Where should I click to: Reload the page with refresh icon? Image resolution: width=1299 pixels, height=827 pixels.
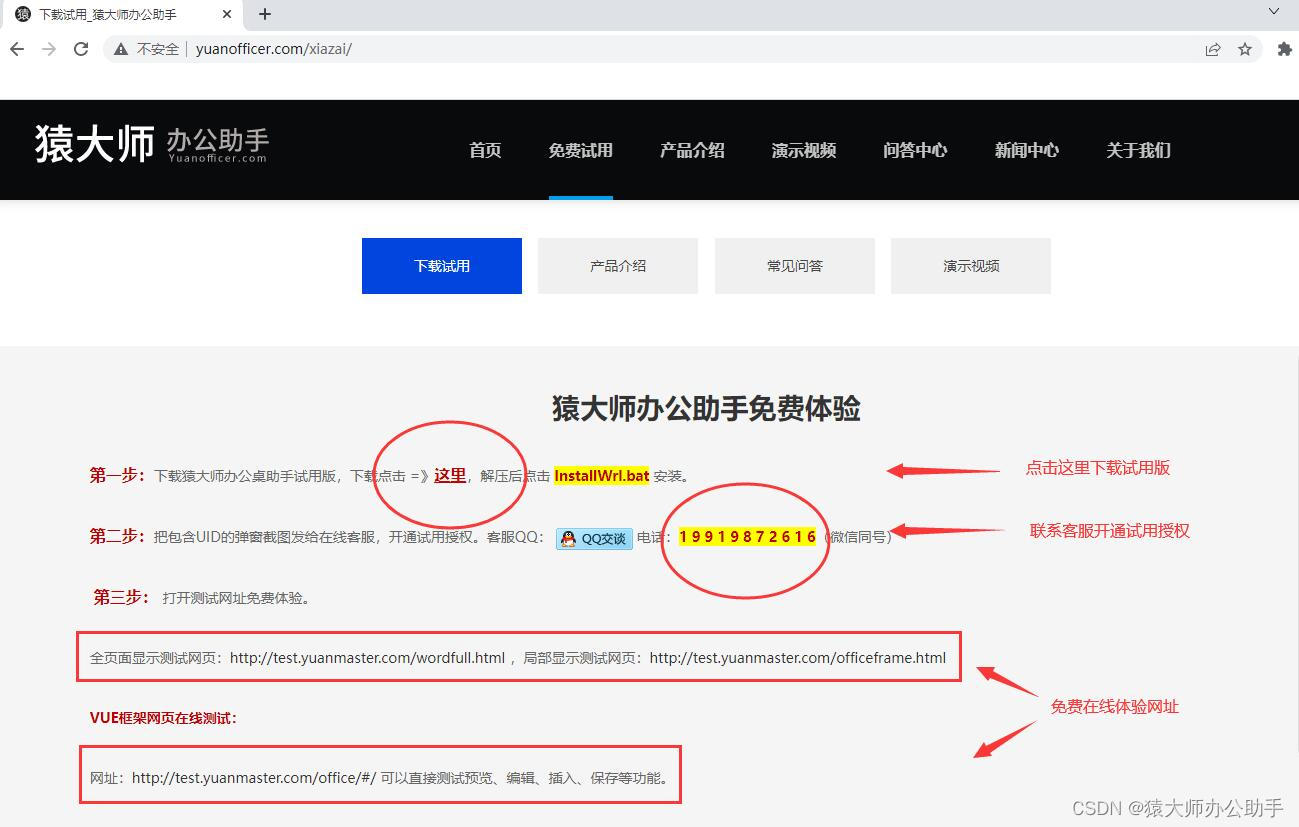pos(81,49)
